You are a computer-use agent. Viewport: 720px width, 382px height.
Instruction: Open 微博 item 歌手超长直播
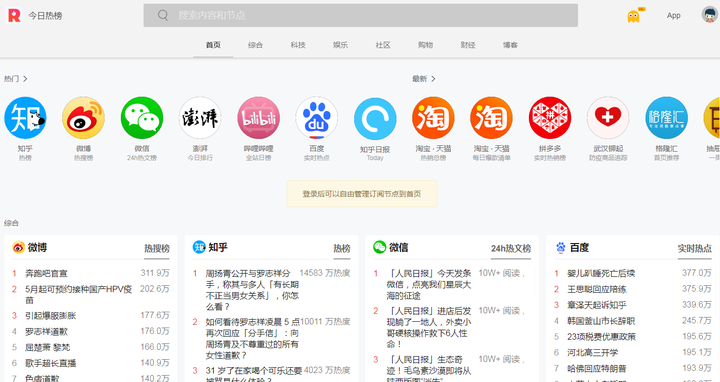coord(51,363)
